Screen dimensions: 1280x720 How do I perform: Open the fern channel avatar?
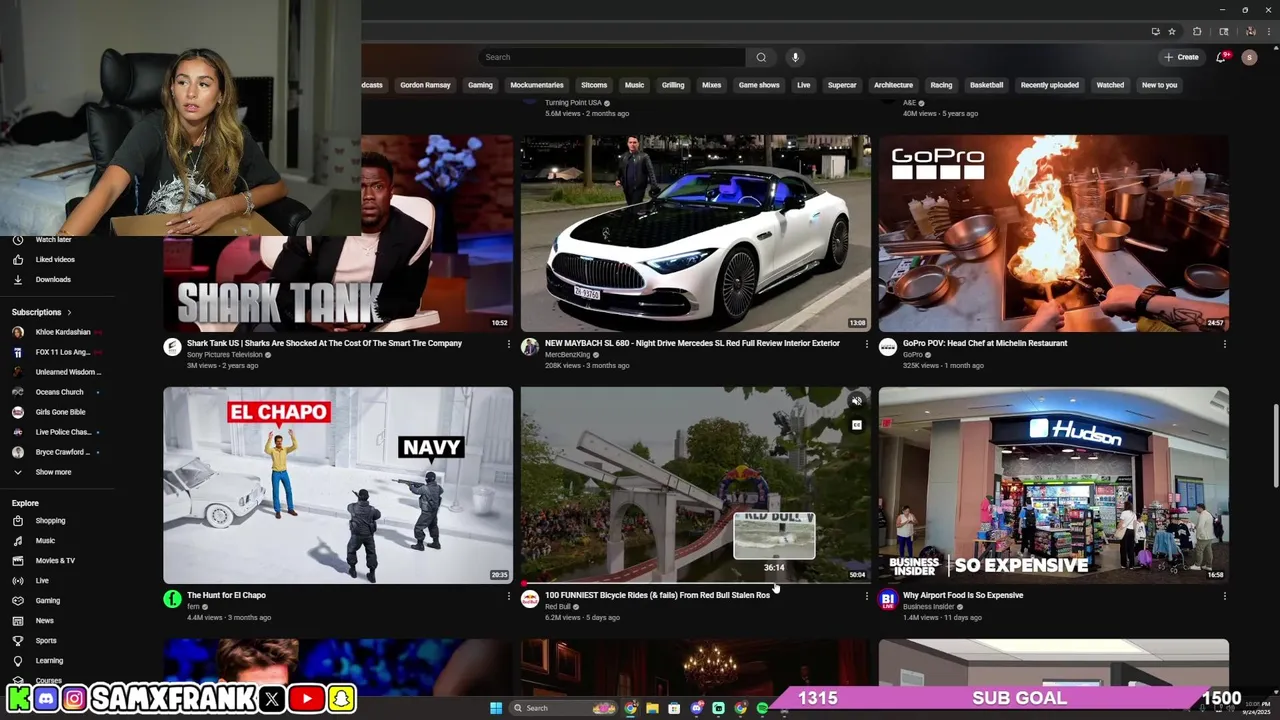coord(172,599)
